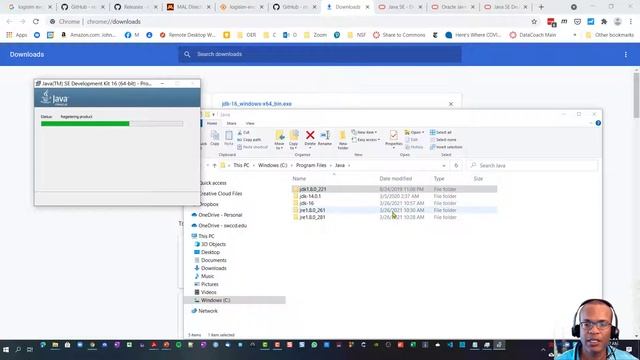This screenshot has height=360, width=640.
Task: Expand the Easy access dropdown
Action: coord(366,140)
